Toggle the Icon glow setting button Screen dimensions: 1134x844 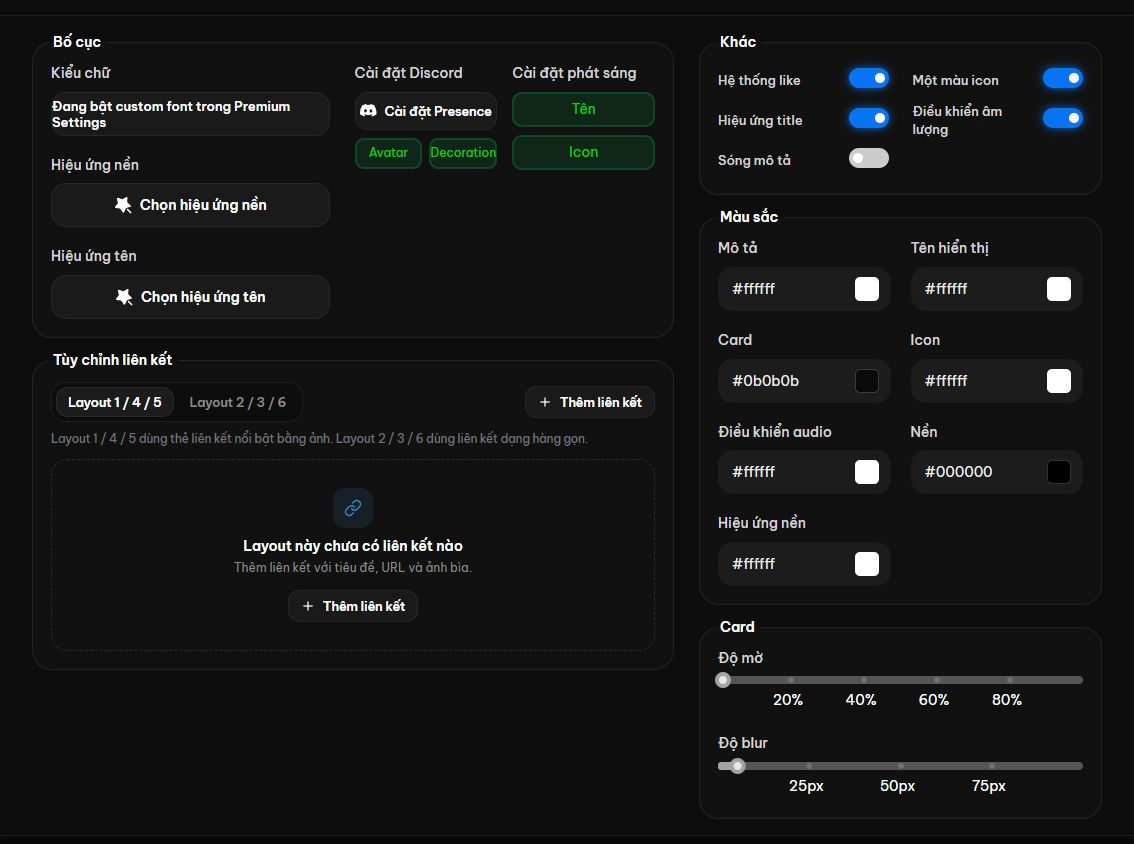click(x=584, y=153)
